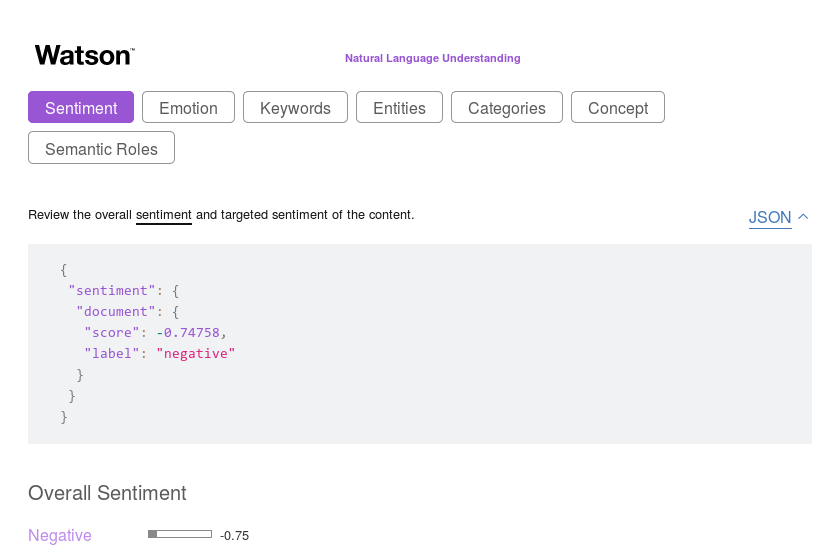This screenshot has width=836, height=557.
Task: Click the chevron next to JSON
Action: (803, 216)
